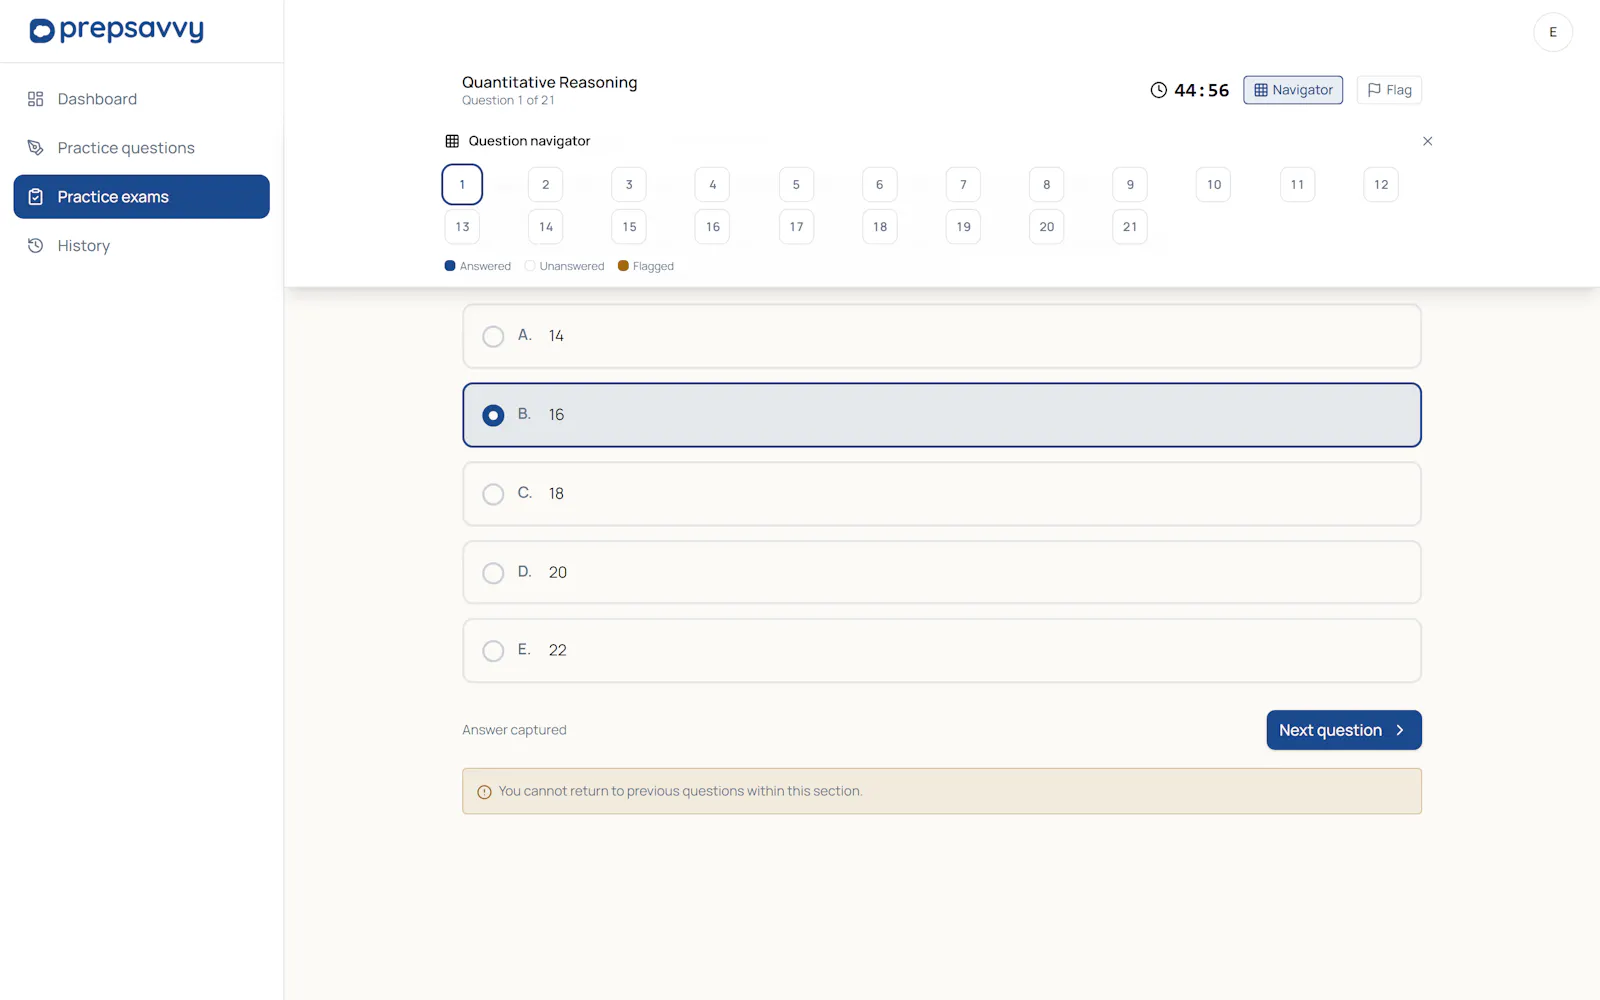
Task: Click the Dashboard grid icon
Action: (x=36, y=99)
